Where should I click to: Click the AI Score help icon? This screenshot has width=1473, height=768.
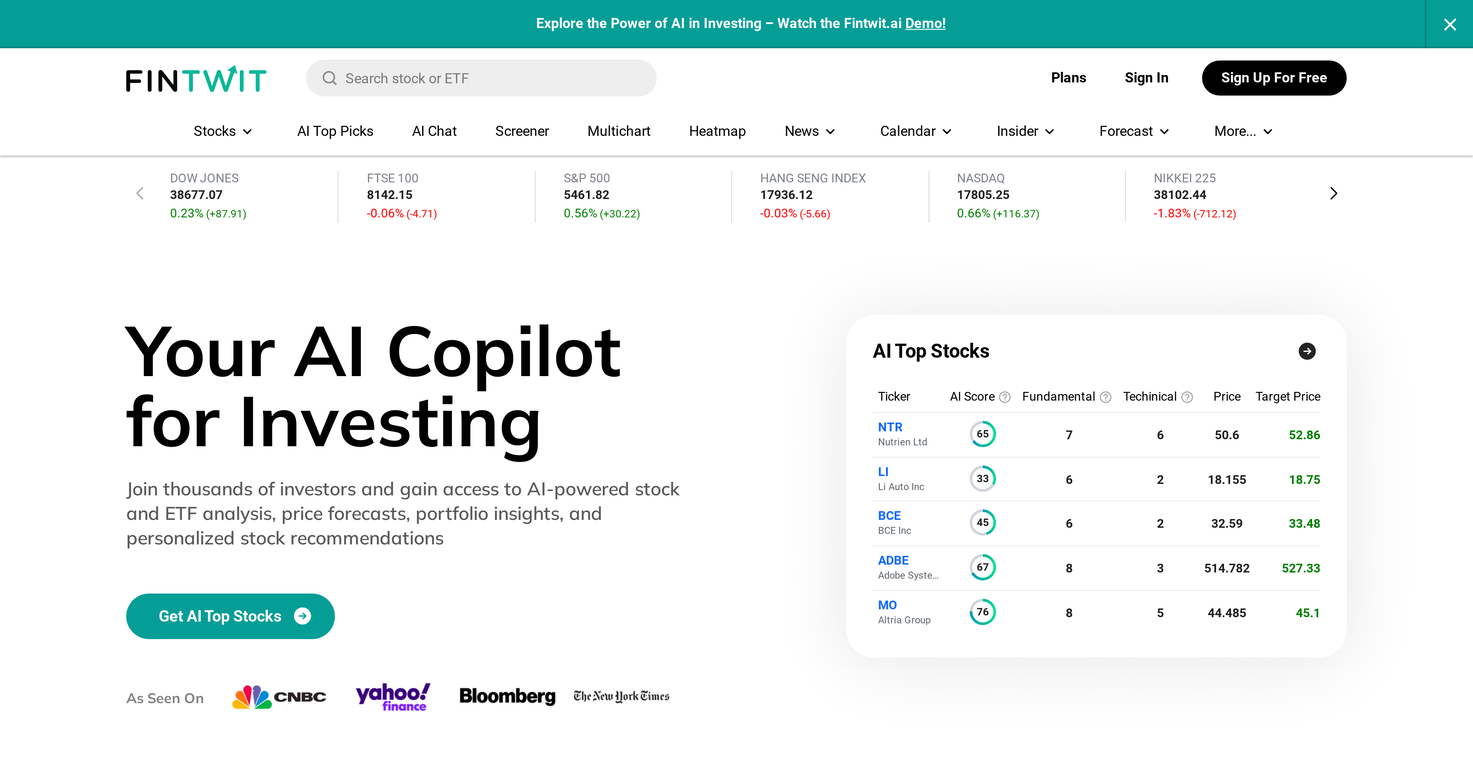(x=1005, y=397)
